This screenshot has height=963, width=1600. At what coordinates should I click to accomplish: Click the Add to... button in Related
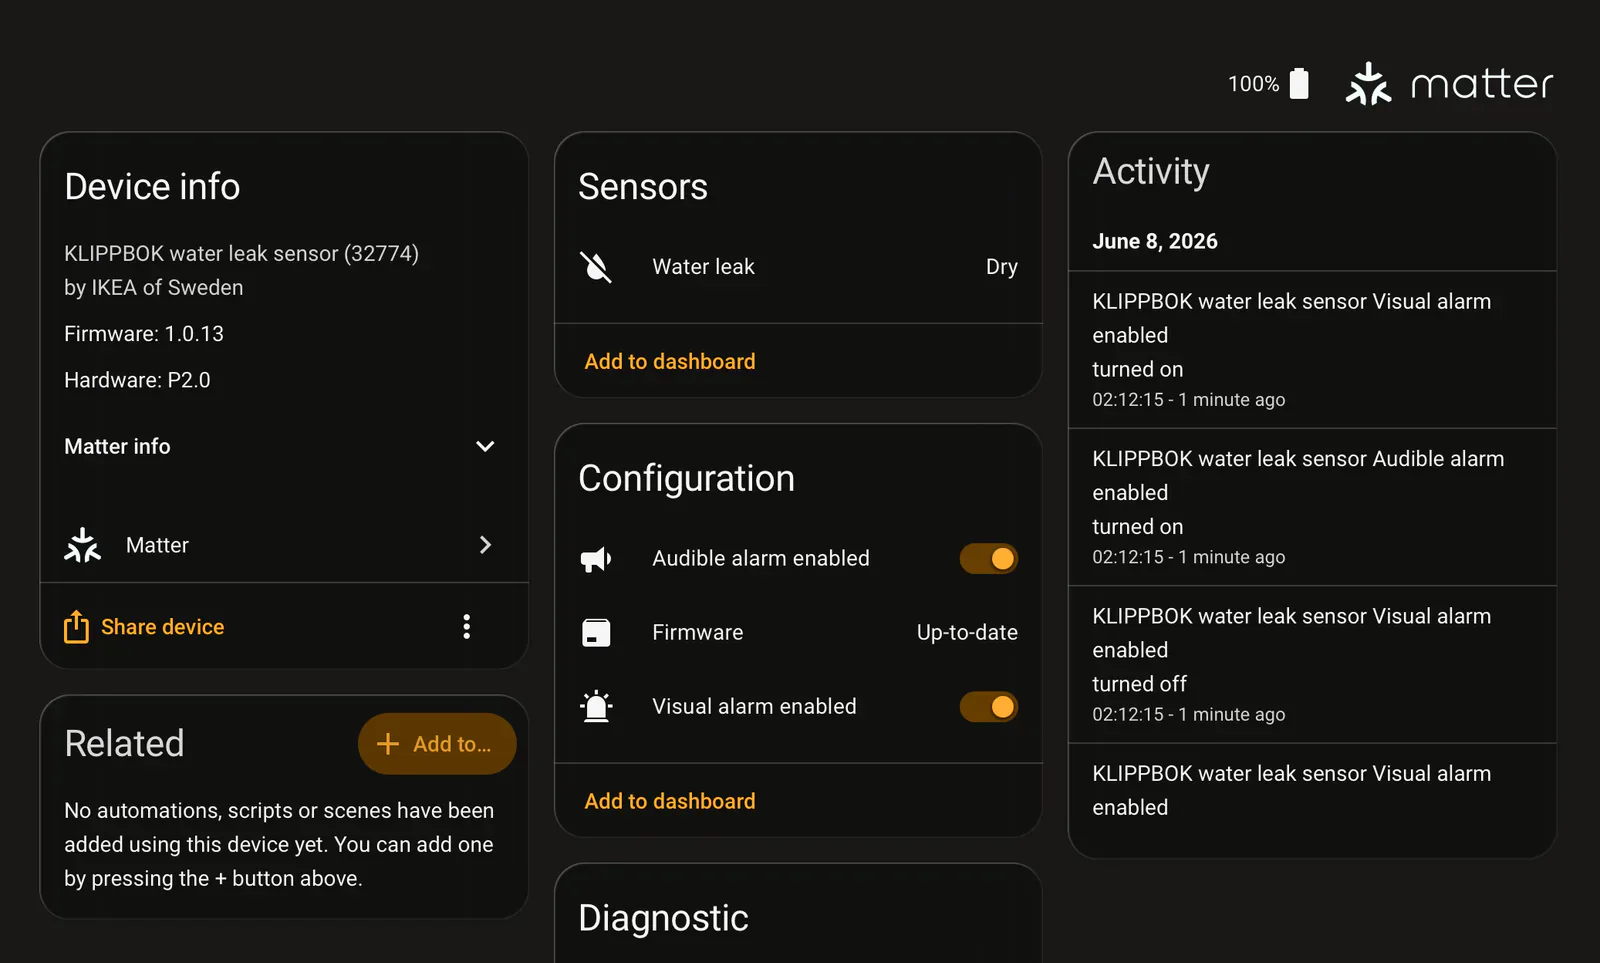437,744
